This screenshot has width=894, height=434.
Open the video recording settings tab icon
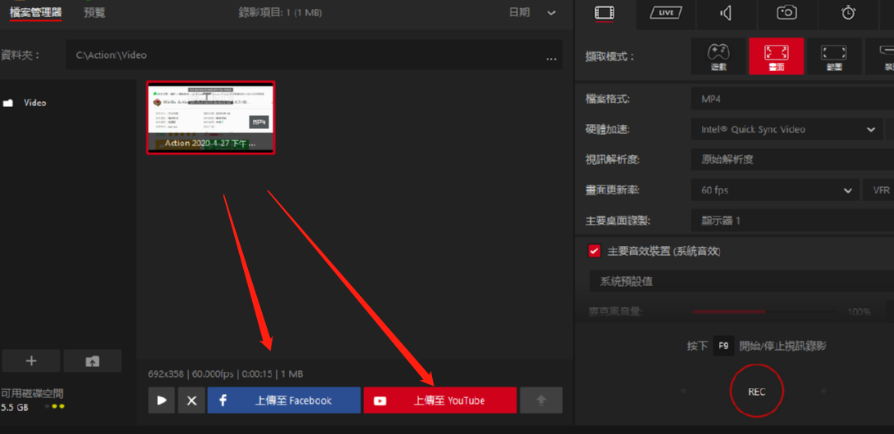coord(604,13)
